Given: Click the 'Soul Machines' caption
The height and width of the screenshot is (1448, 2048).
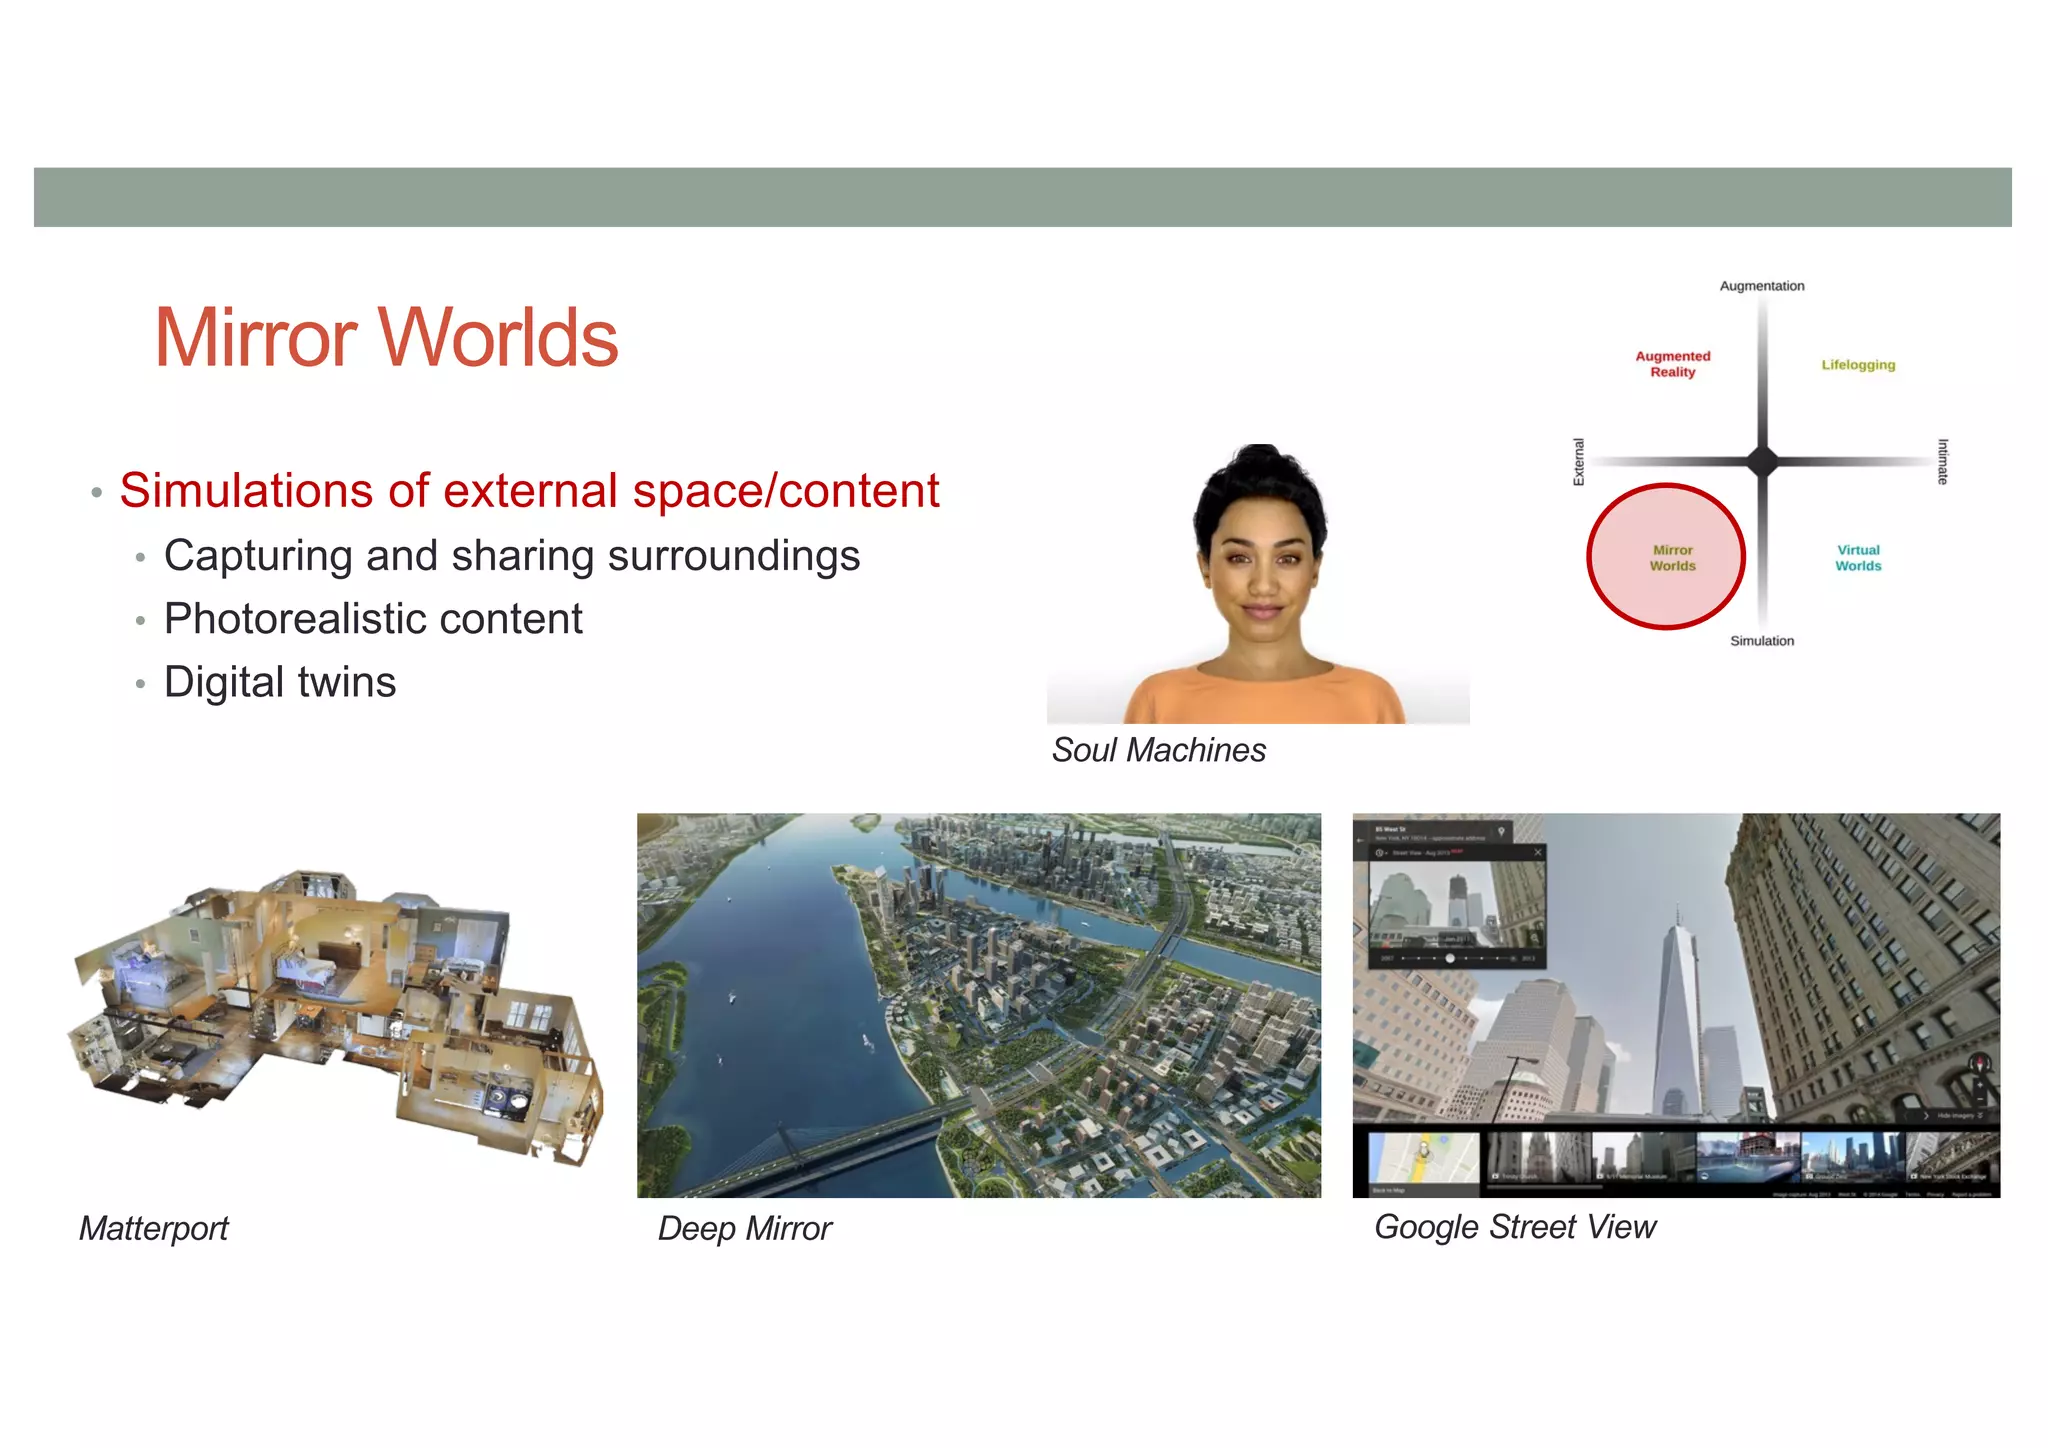Looking at the screenshot, I should [x=1158, y=750].
